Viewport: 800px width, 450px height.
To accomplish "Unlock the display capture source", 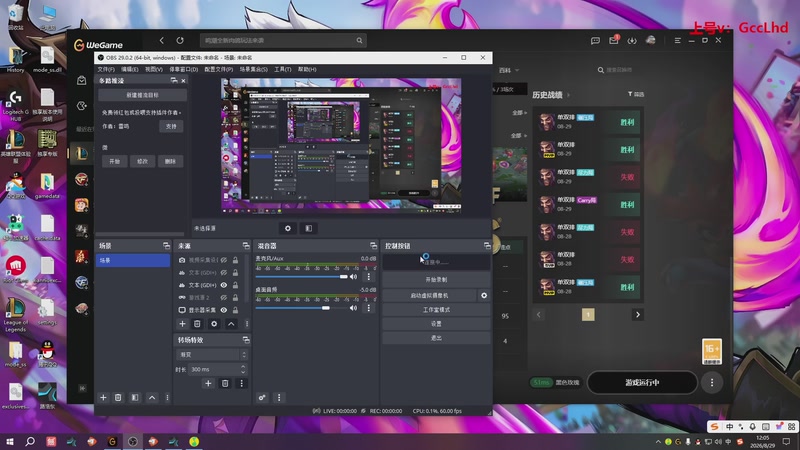I will (x=235, y=310).
